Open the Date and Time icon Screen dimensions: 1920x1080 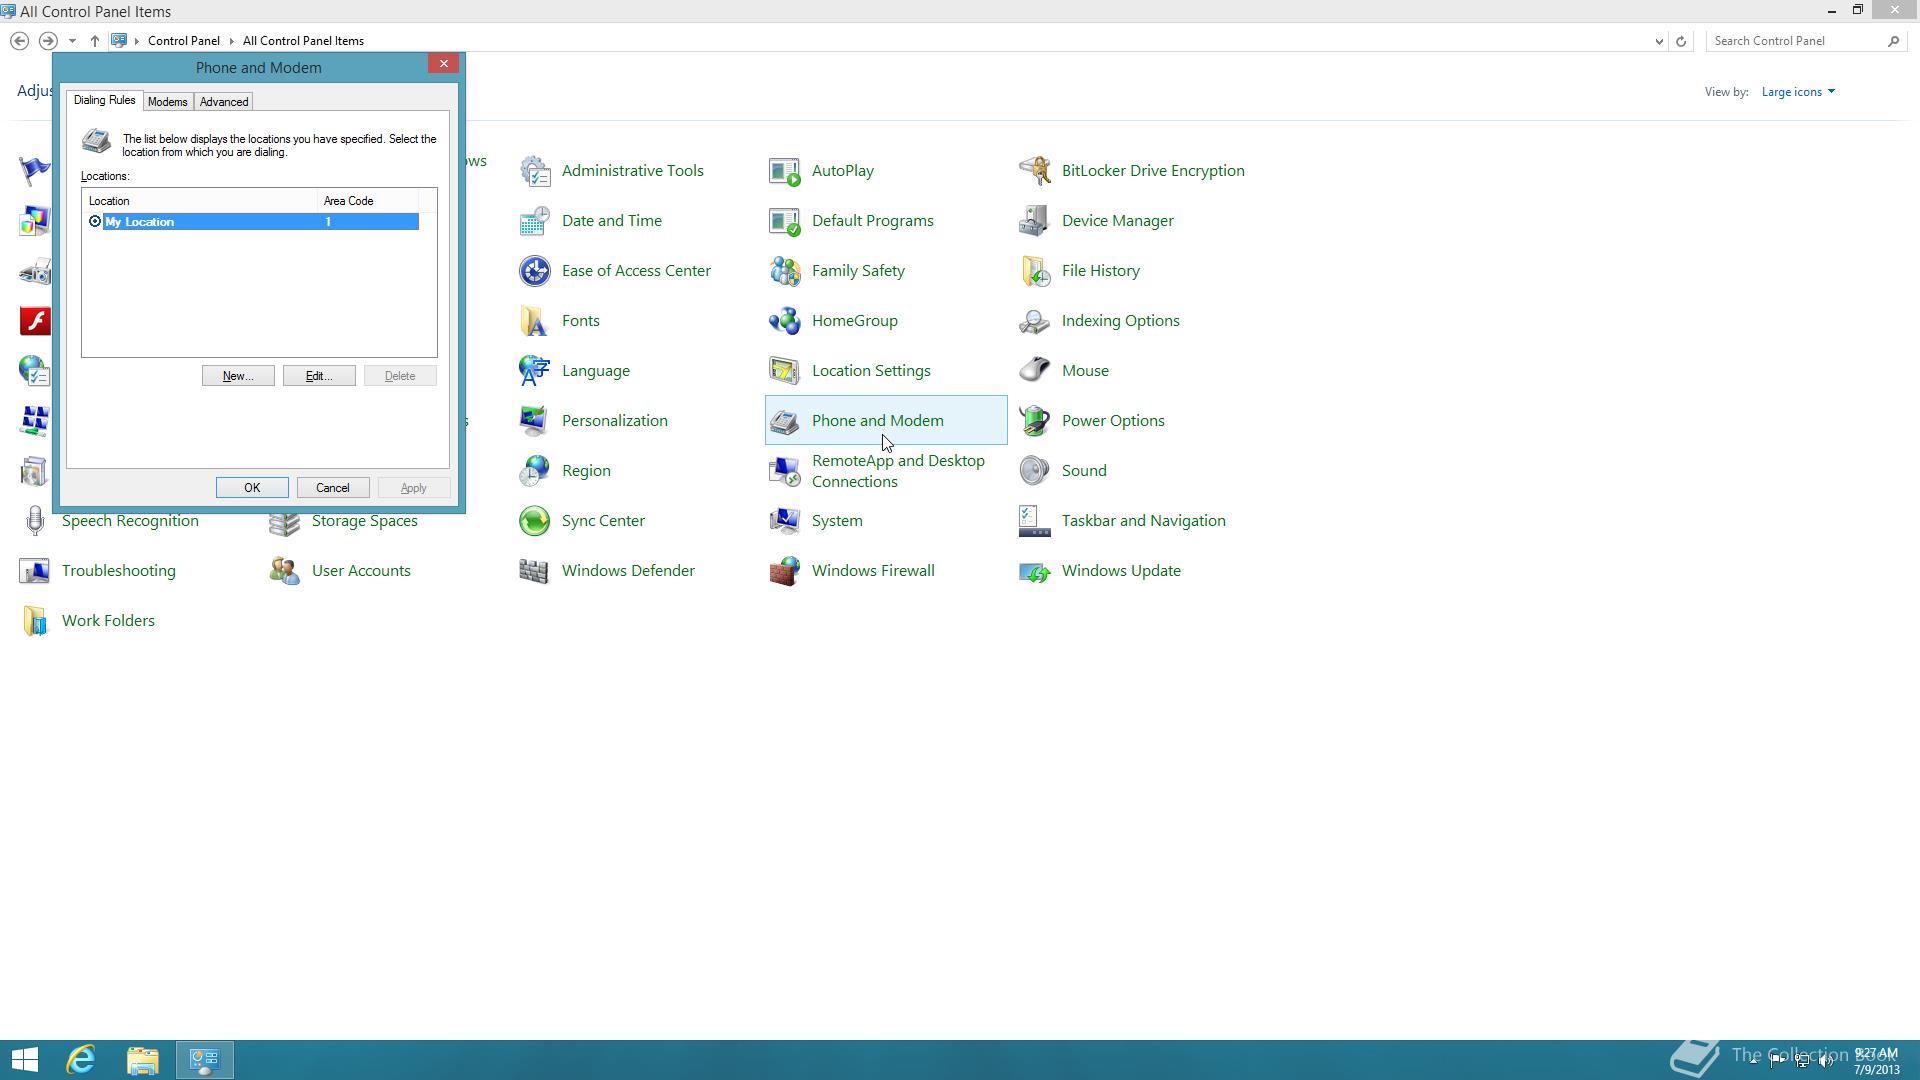coord(535,221)
